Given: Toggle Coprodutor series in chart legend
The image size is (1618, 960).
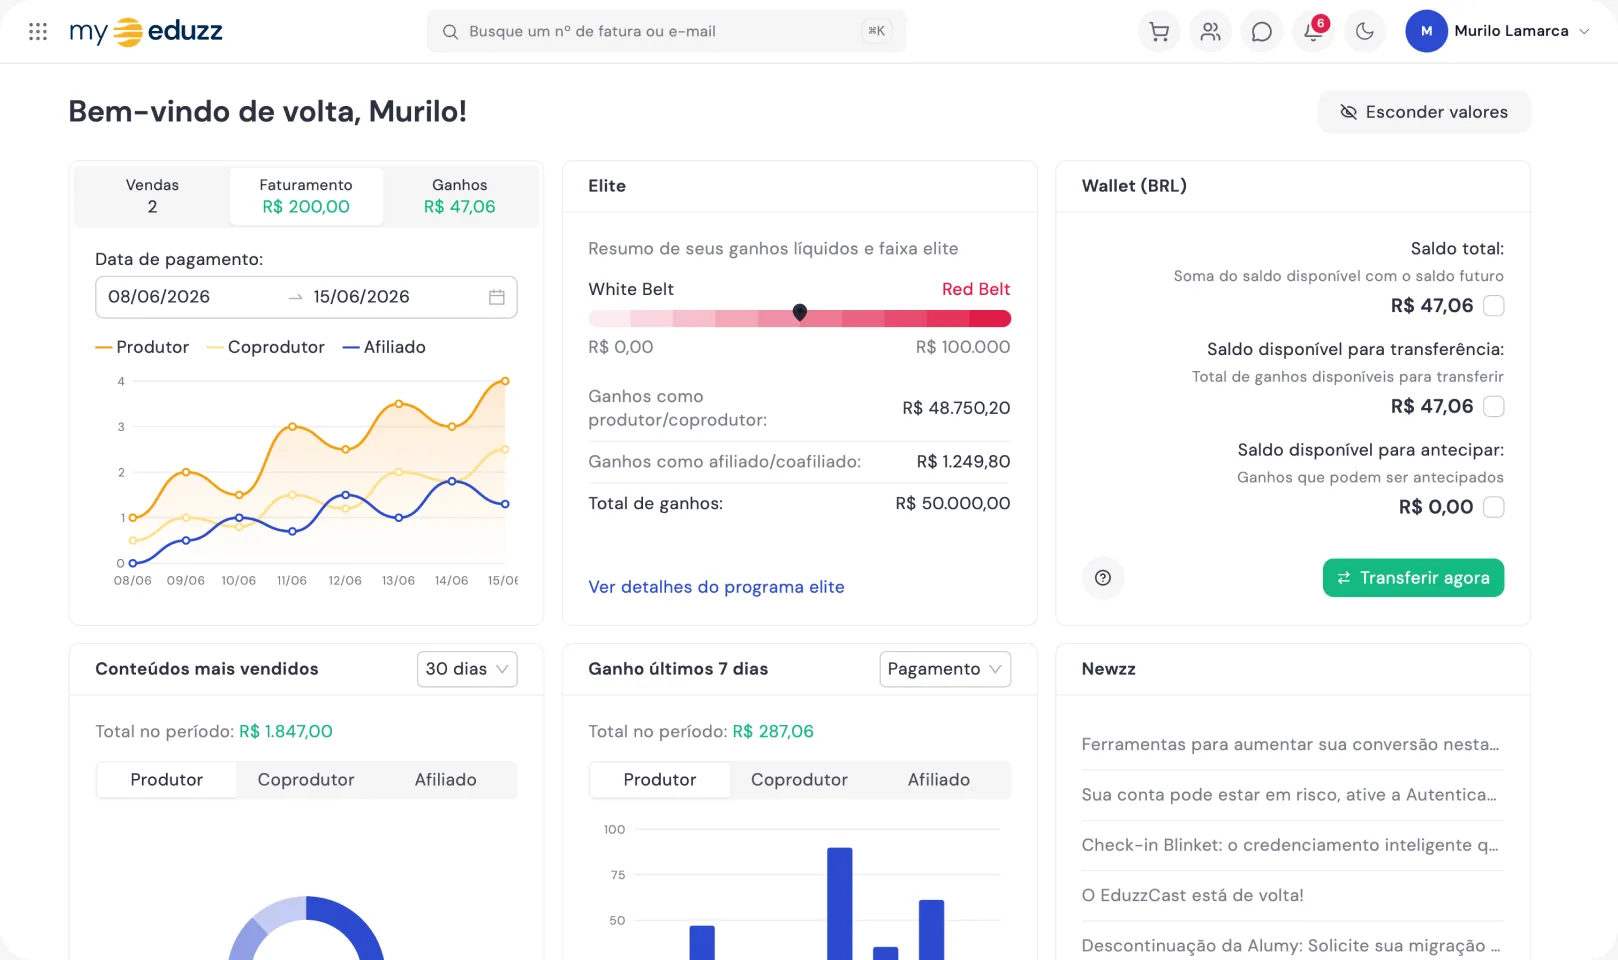Looking at the screenshot, I should click(x=266, y=347).
